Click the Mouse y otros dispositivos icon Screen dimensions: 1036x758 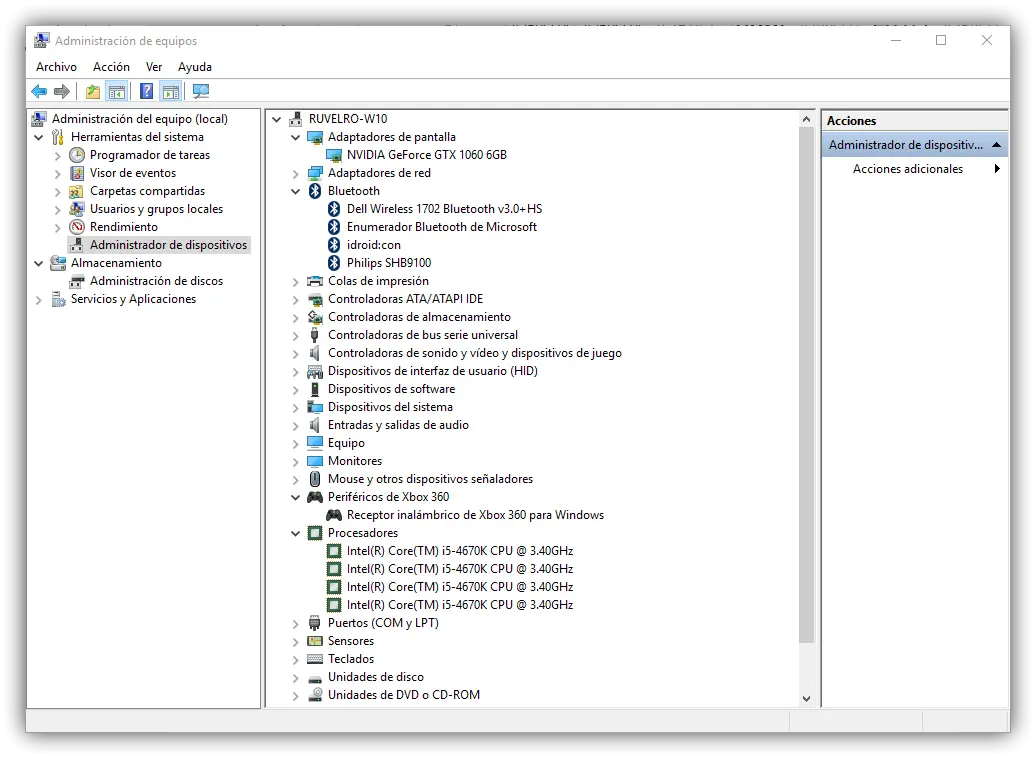[315, 479]
